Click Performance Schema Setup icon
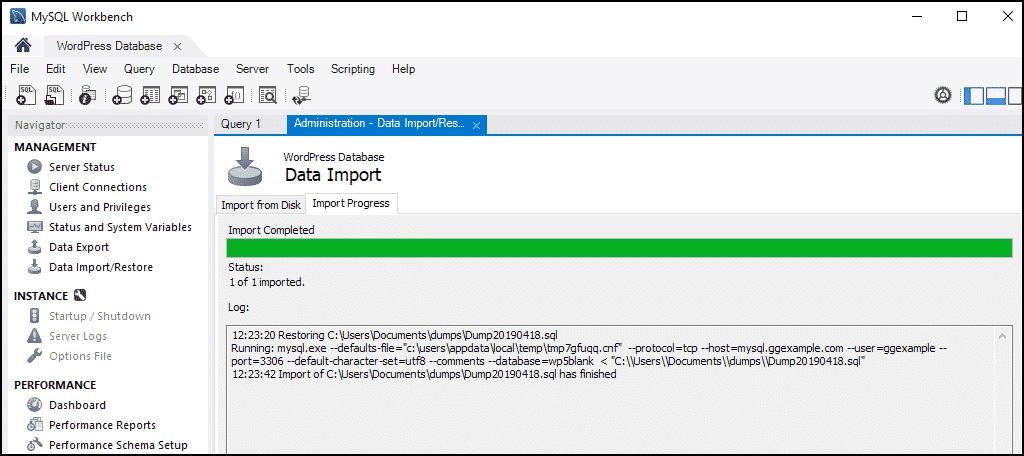The height and width of the screenshot is (456, 1024). point(35,445)
